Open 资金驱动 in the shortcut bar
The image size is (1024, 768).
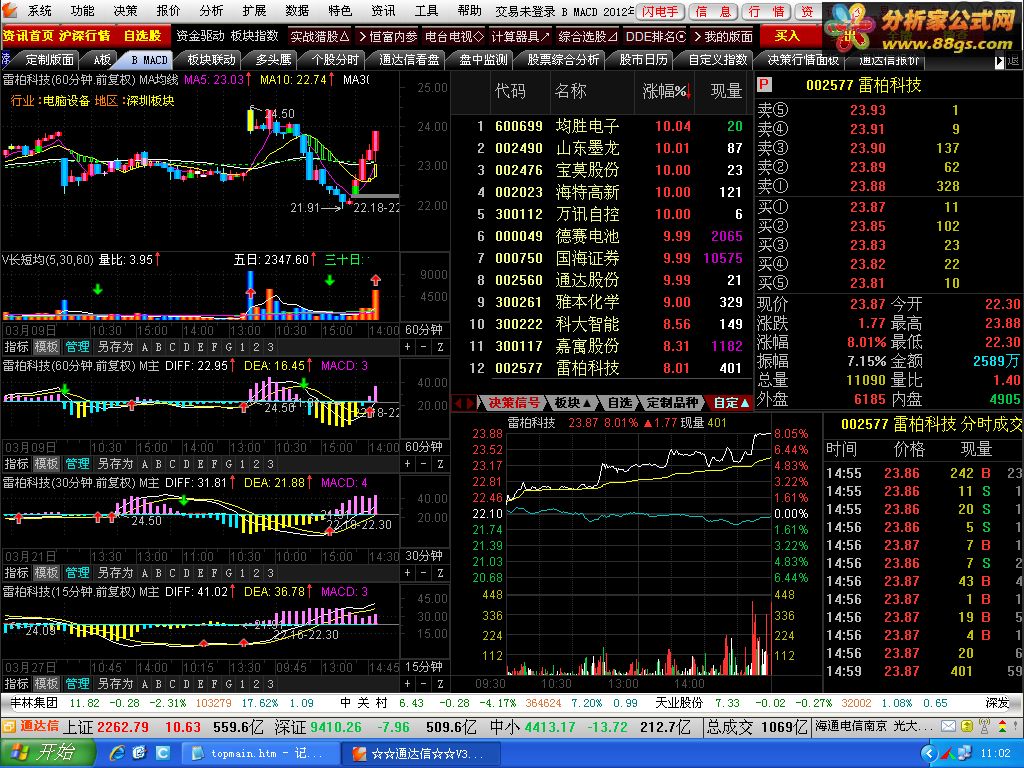200,36
